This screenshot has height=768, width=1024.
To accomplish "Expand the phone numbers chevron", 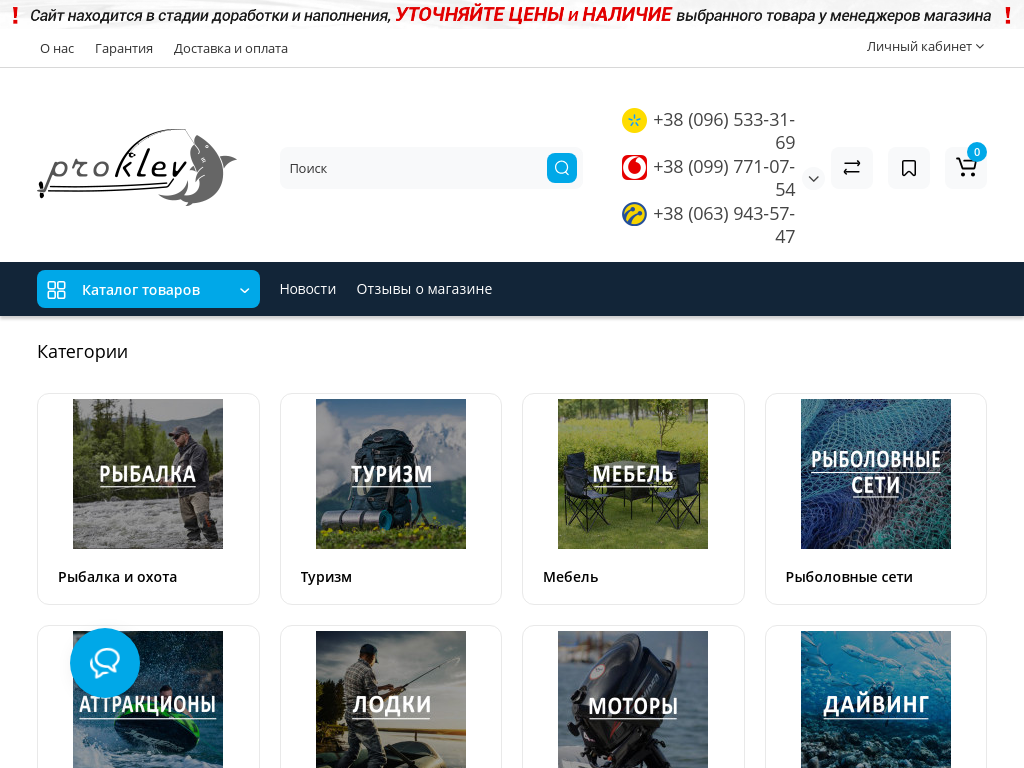I will 813,178.
